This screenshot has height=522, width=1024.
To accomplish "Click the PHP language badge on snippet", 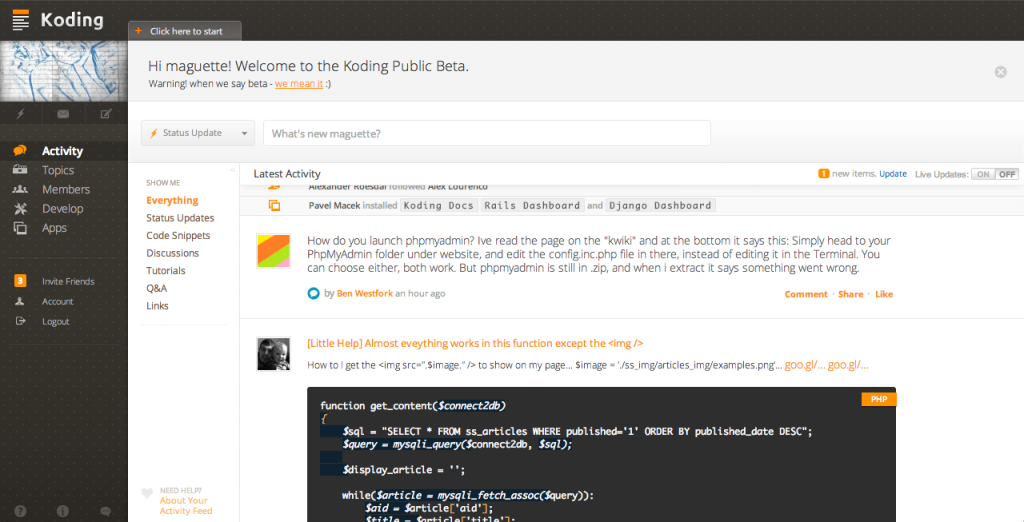I will [x=879, y=399].
